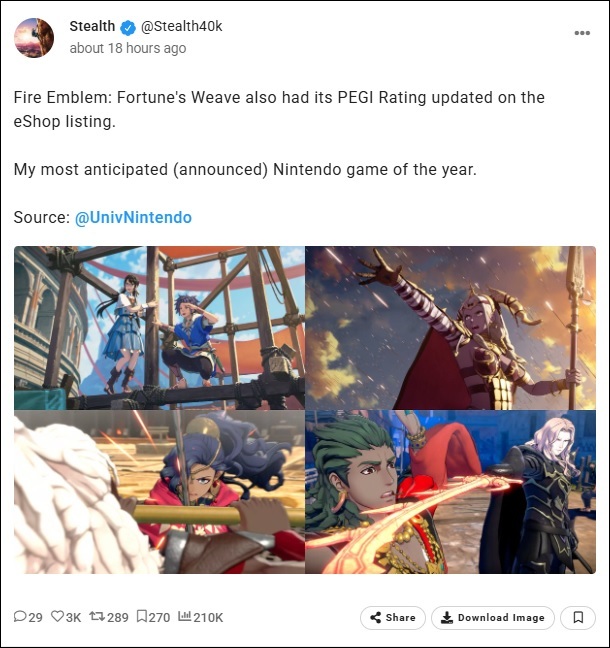
Task: Open the @UnivNintendo source link
Action: coord(133,217)
